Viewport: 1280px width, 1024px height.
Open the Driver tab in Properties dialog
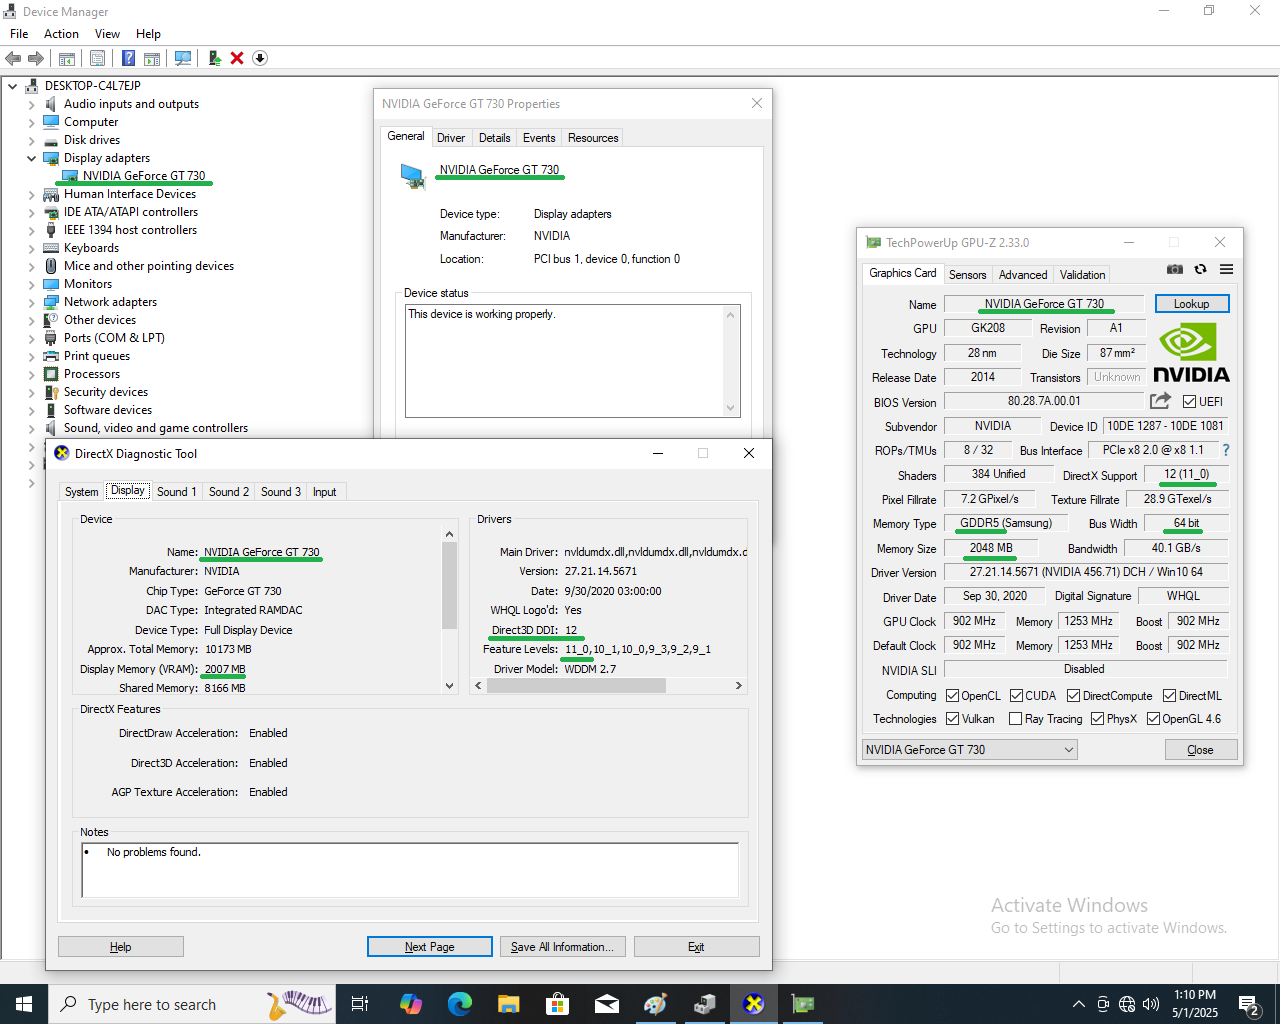coord(450,138)
